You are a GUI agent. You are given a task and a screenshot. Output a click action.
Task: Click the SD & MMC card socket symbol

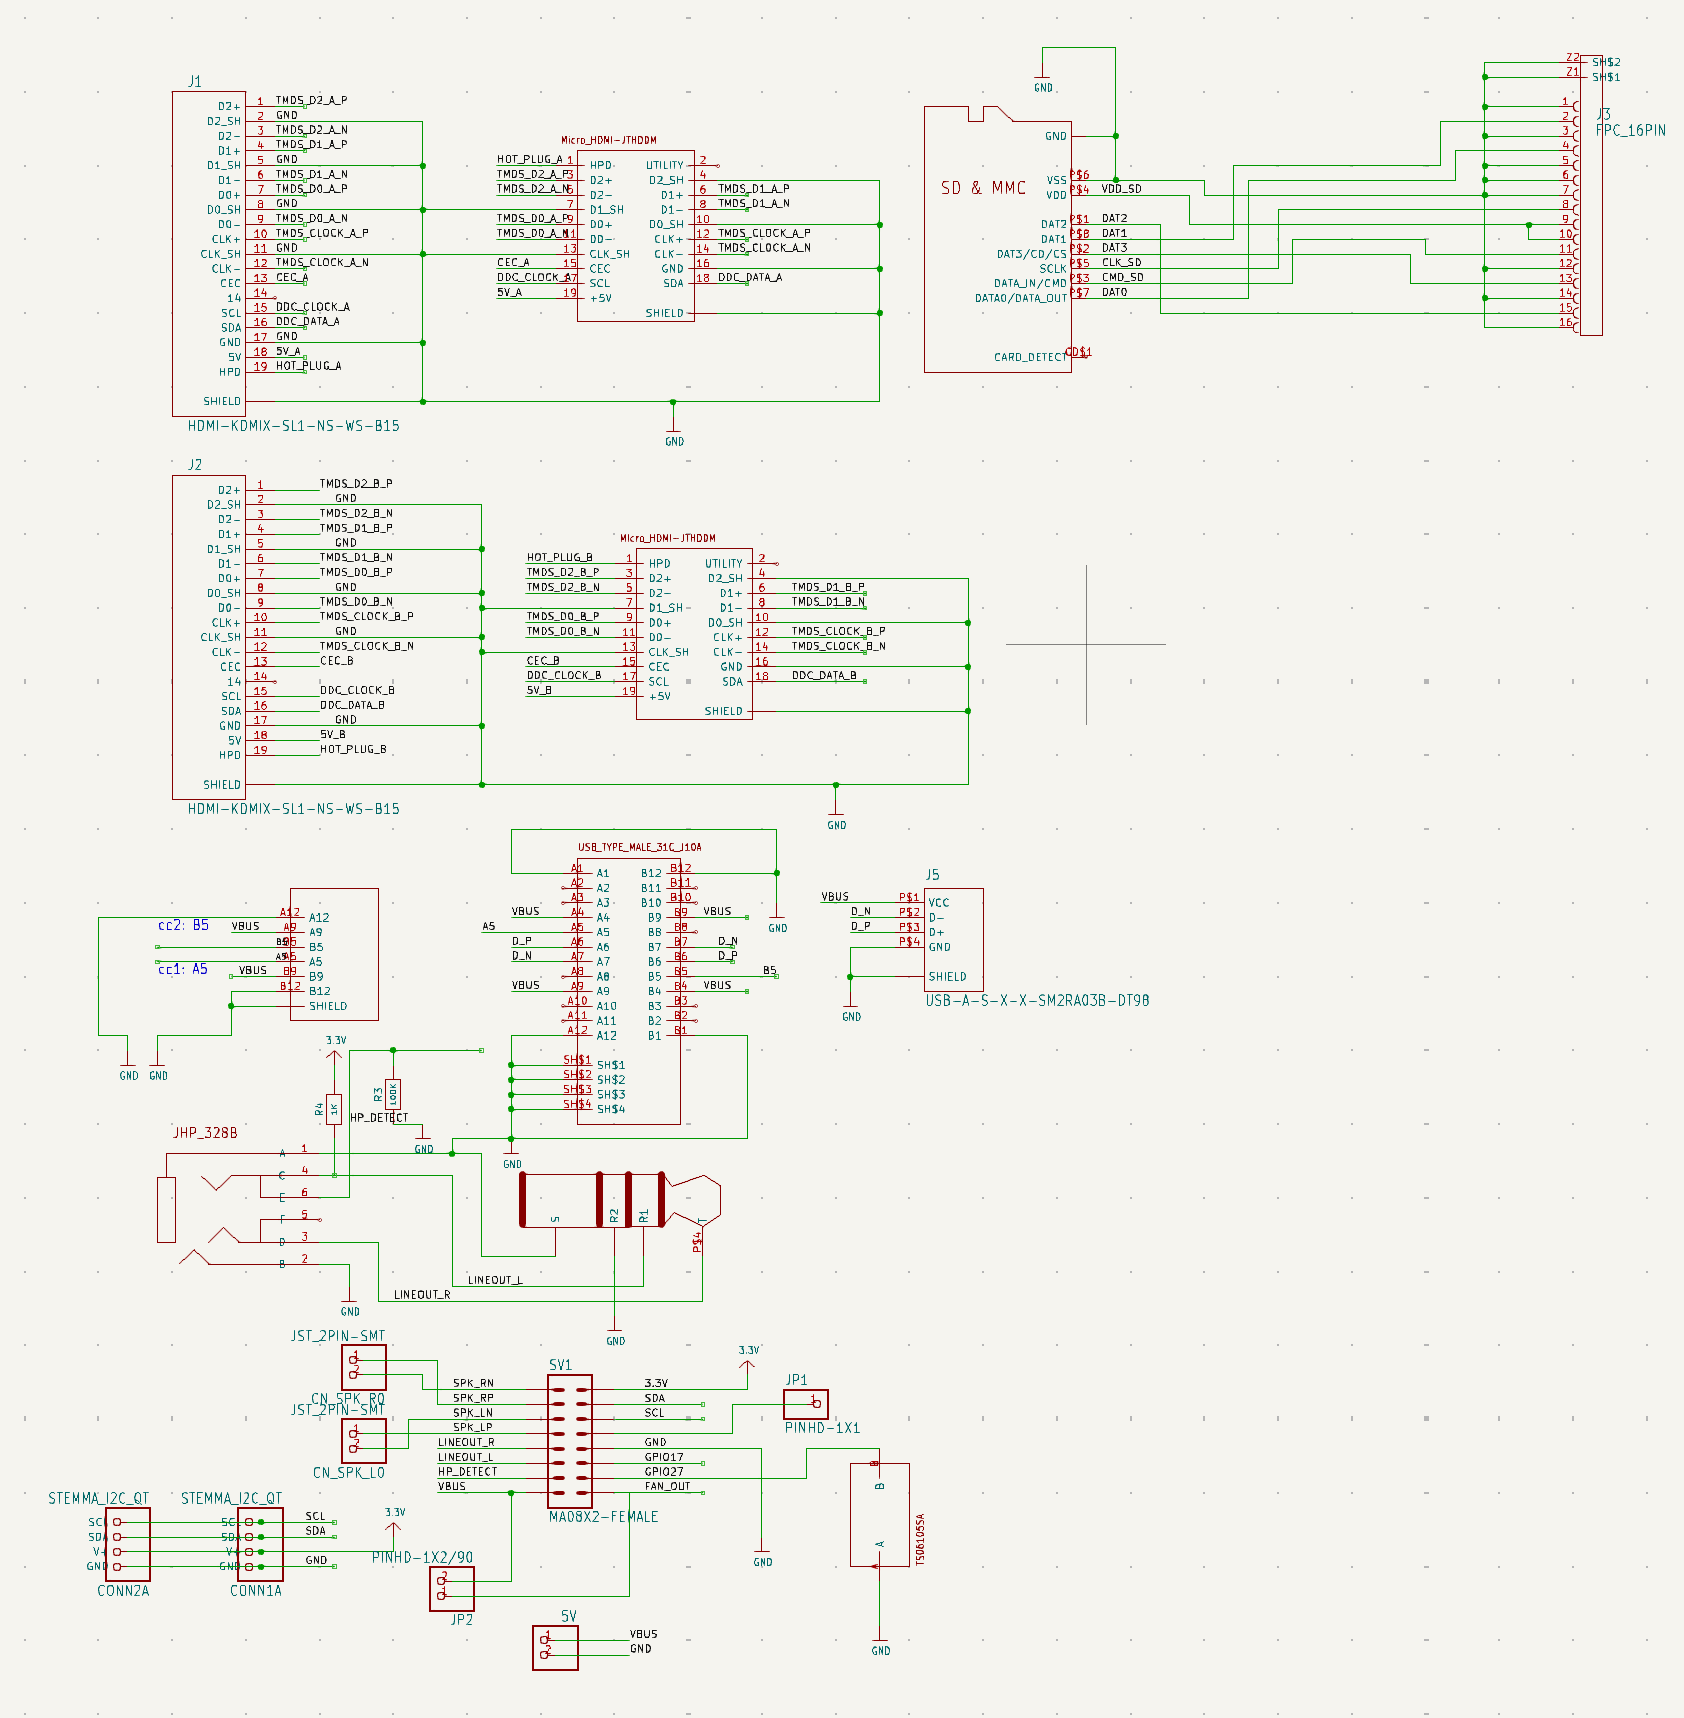coord(997,240)
